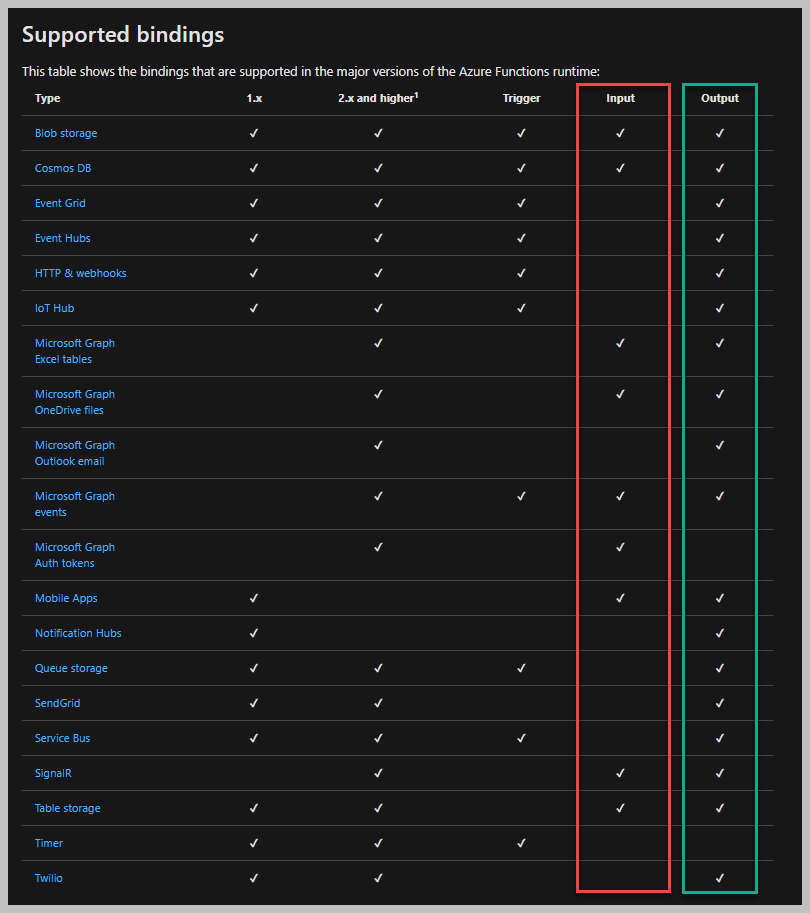Open the Cosmos DB link
Viewport: 810px width, 913px height.
(x=63, y=168)
